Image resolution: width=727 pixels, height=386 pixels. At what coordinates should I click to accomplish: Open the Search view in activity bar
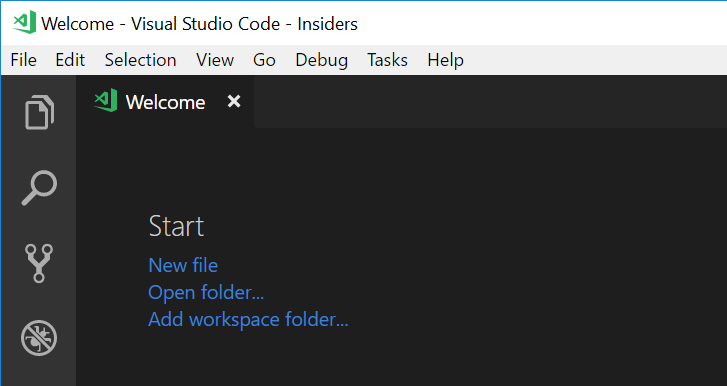click(x=39, y=188)
